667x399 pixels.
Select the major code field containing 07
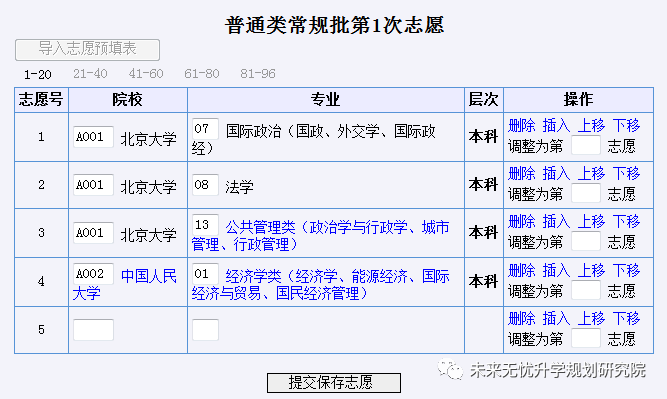(x=205, y=128)
